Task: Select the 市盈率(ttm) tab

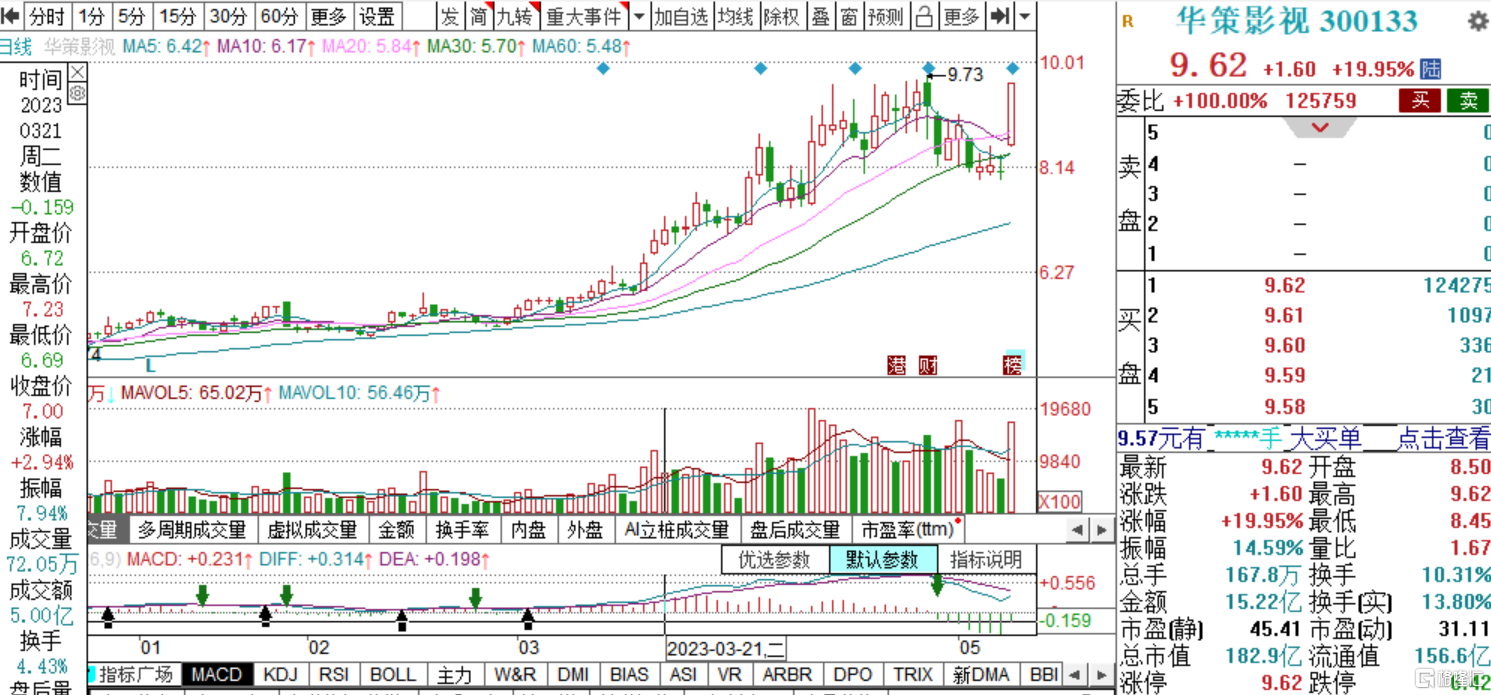Action: 908,529
